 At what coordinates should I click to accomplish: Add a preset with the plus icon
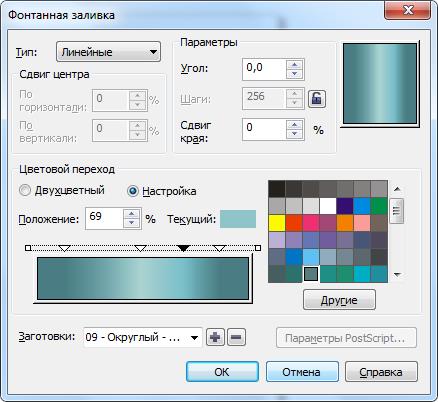click(x=215, y=337)
